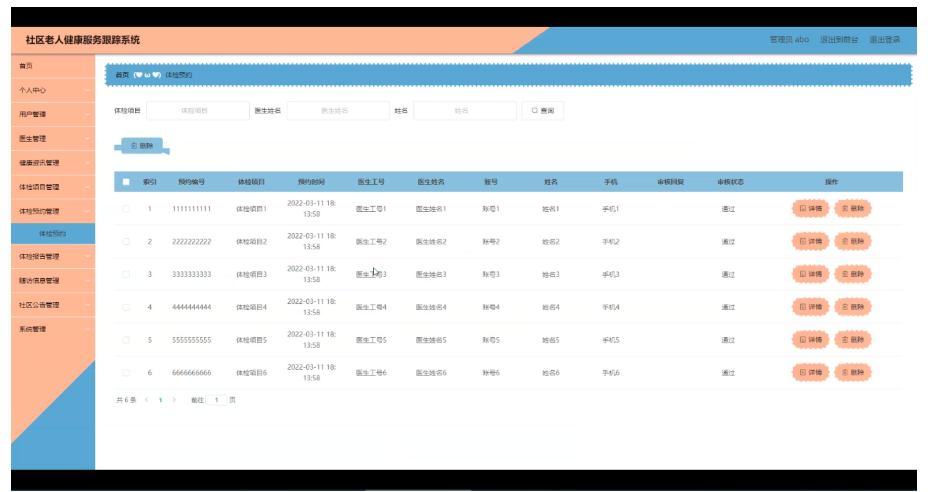Focus the 体检项目 search field
945x492 pixels.
click(198, 110)
